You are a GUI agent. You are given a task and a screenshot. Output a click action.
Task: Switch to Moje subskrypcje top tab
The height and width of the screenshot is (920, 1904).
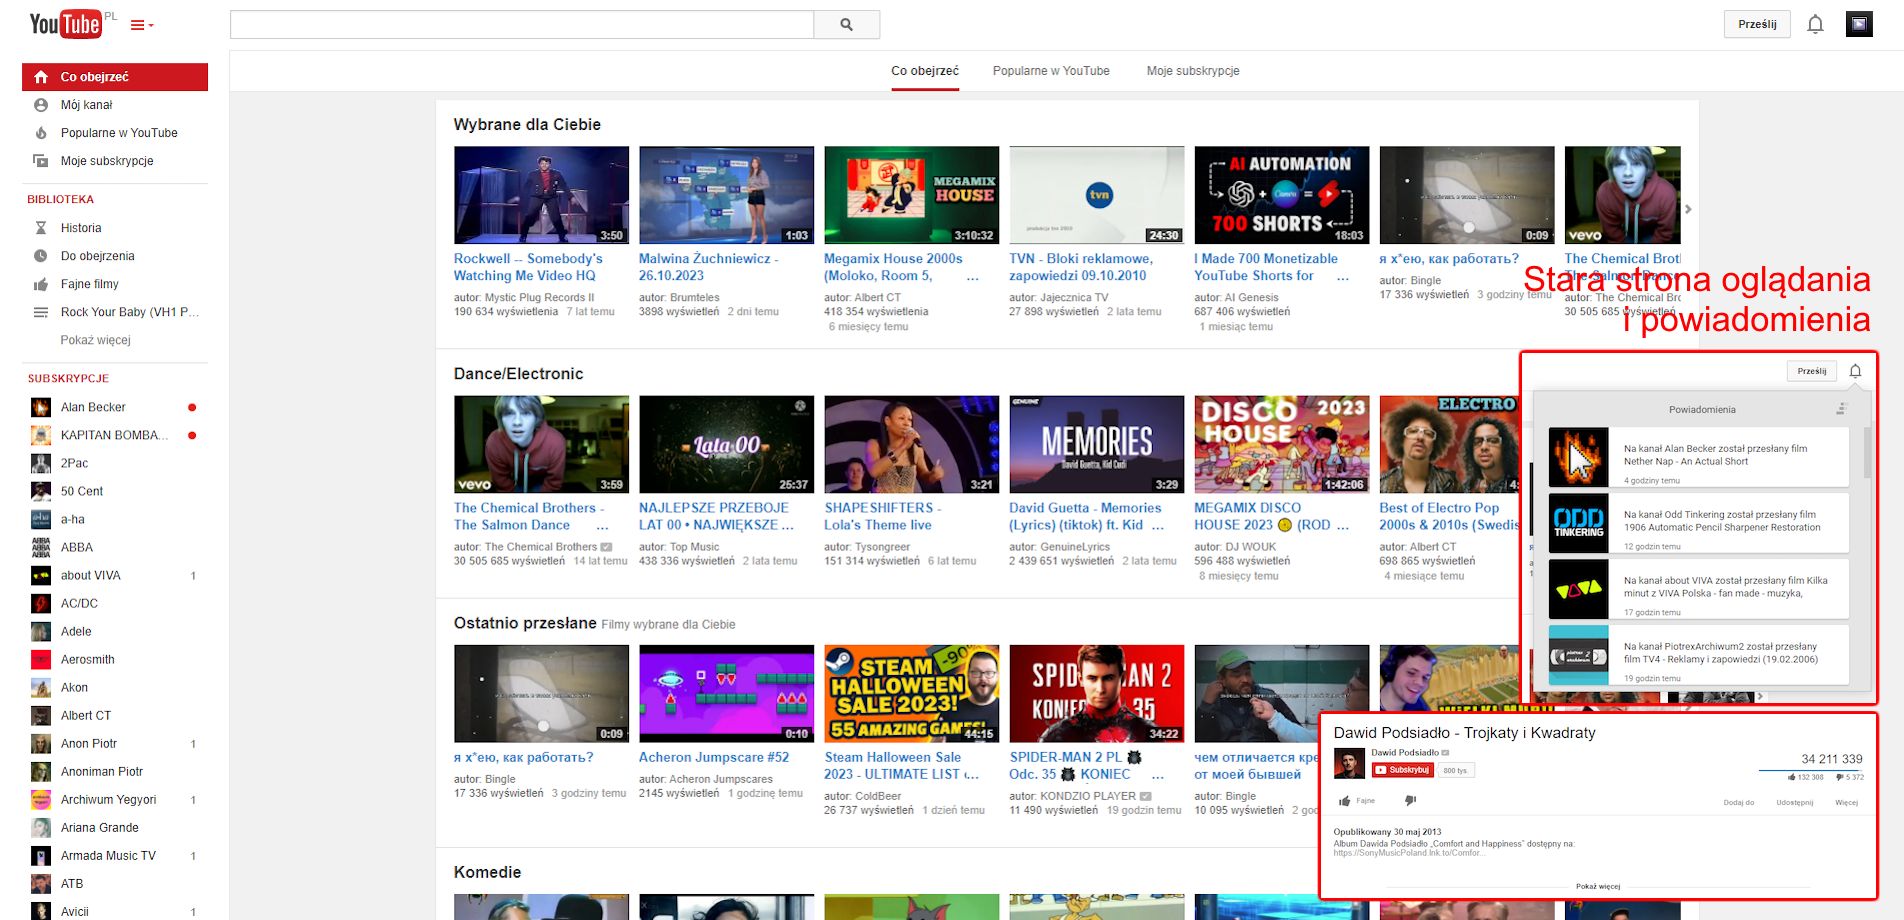click(1193, 71)
